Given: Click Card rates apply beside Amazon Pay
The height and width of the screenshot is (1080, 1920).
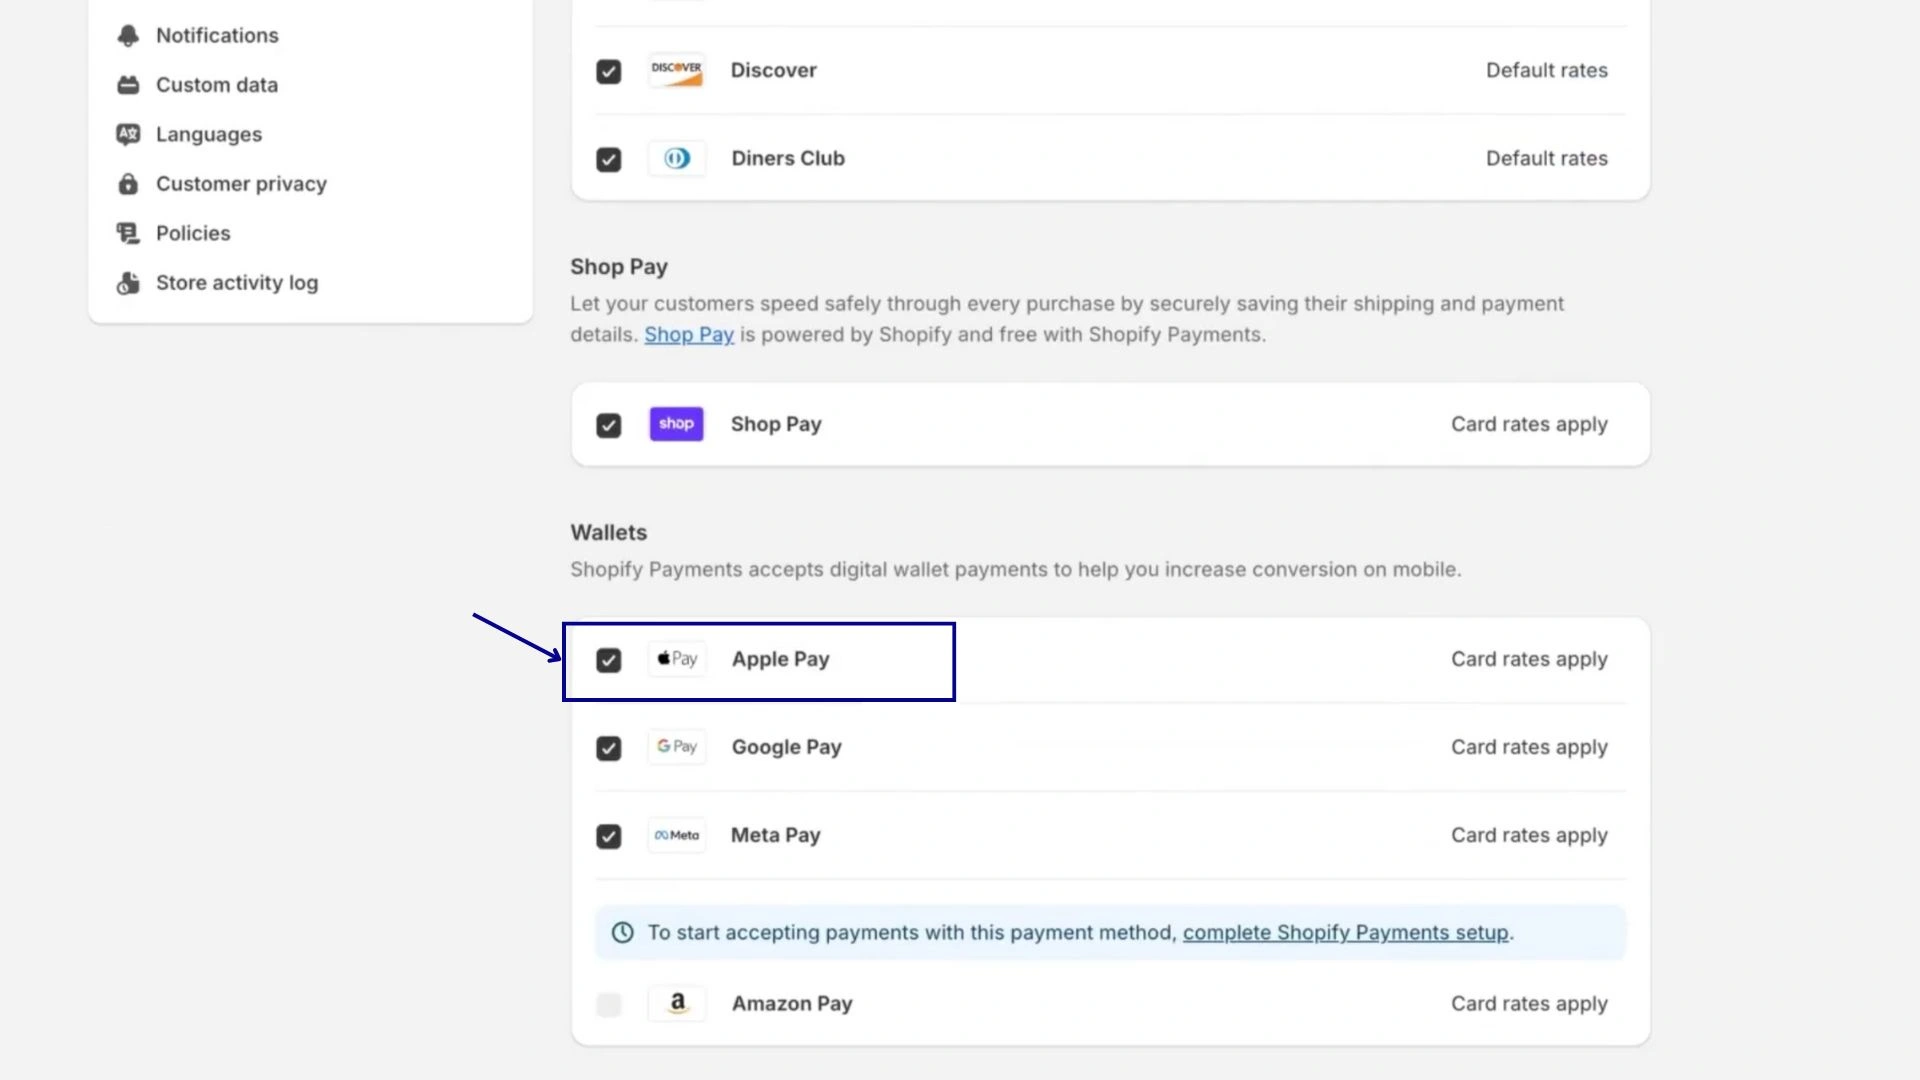Looking at the screenshot, I should [x=1530, y=1004].
